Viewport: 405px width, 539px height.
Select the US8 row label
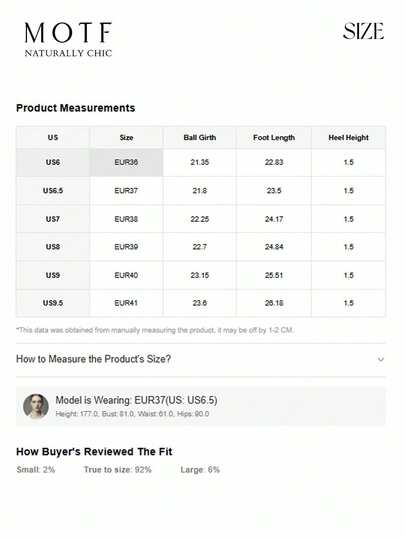coord(53,247)
